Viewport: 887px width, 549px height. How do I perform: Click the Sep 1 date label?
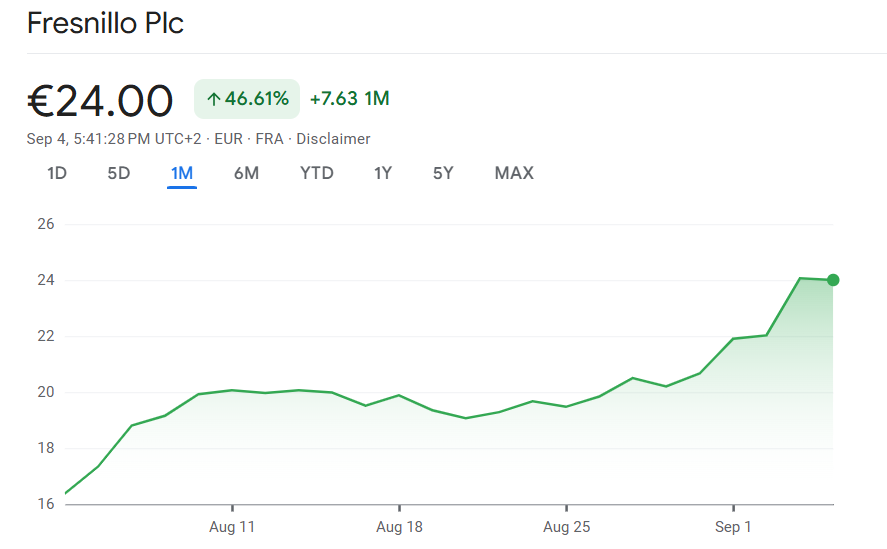(733, 527)
